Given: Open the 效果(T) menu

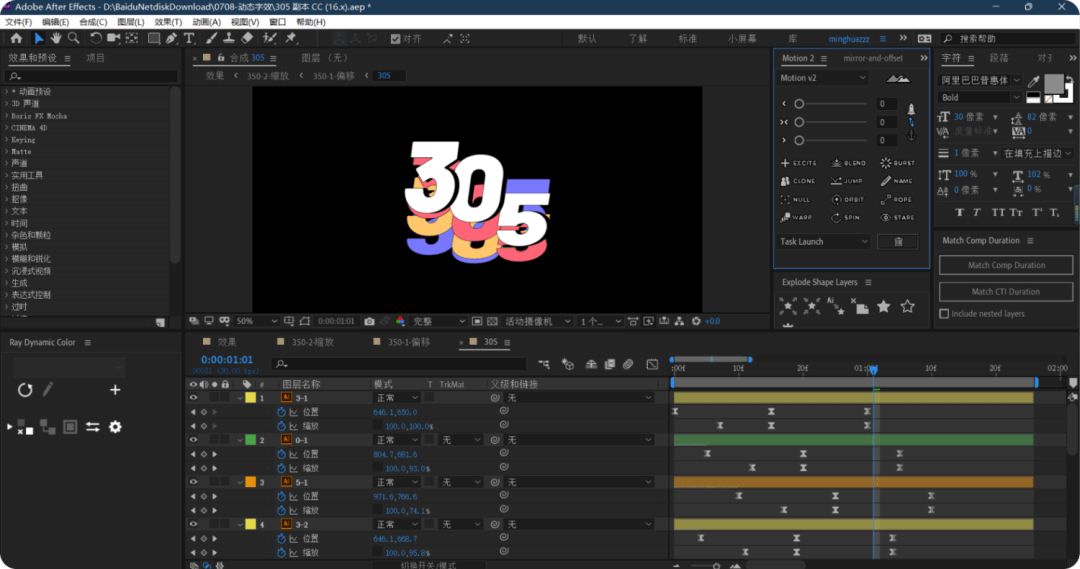Looking at the screenshot, I should 168,22.
